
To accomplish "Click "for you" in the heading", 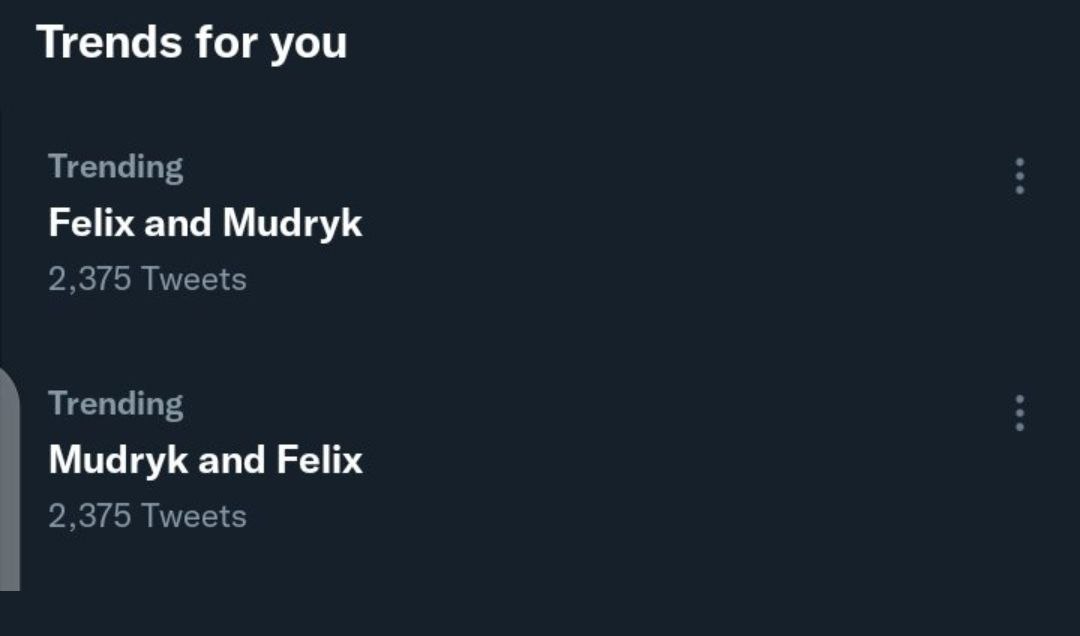I will (271, 43).
